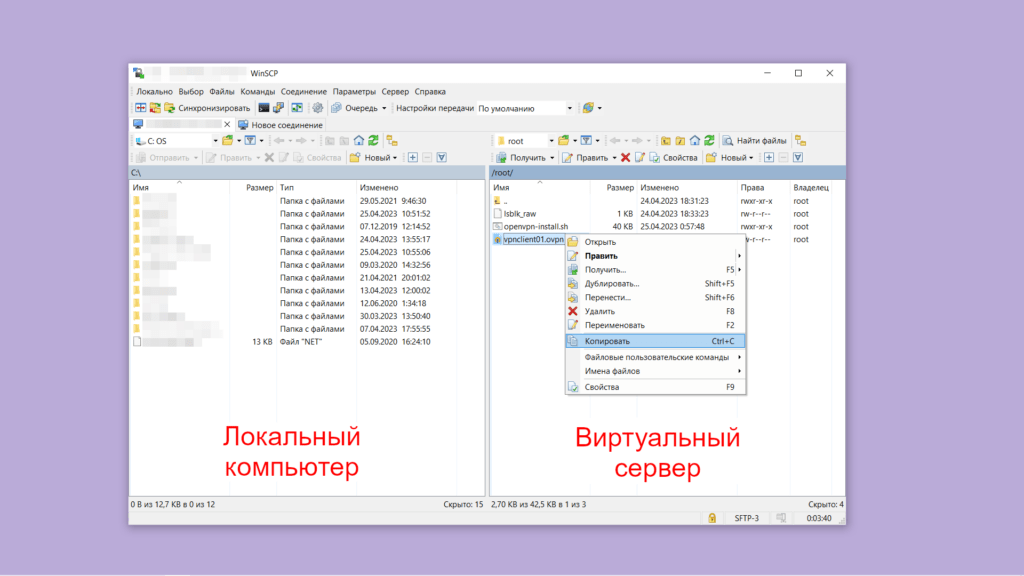Image resolution: width=1024 pixels, height=576 pixels.
Task: Toggle the local directory tree icon
Action: 390,141
